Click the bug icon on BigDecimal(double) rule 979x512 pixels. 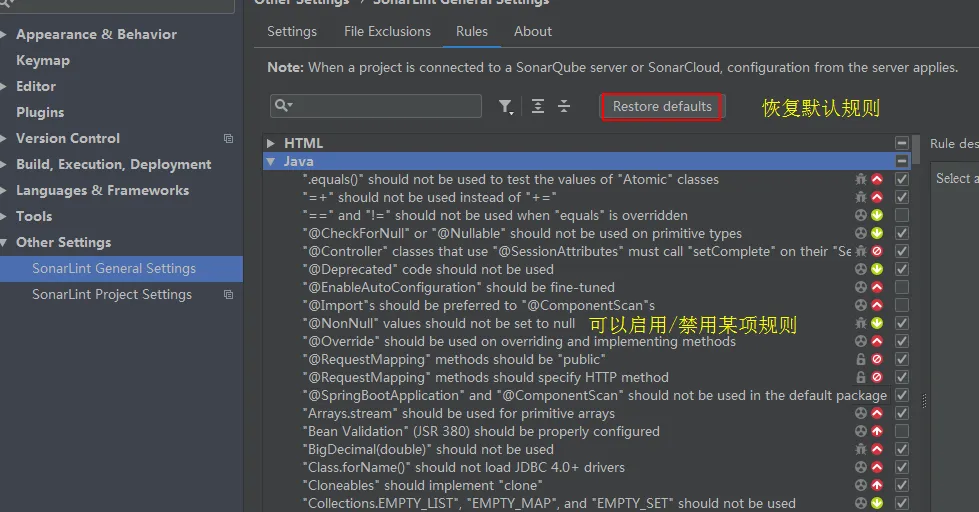coord(861,450)
